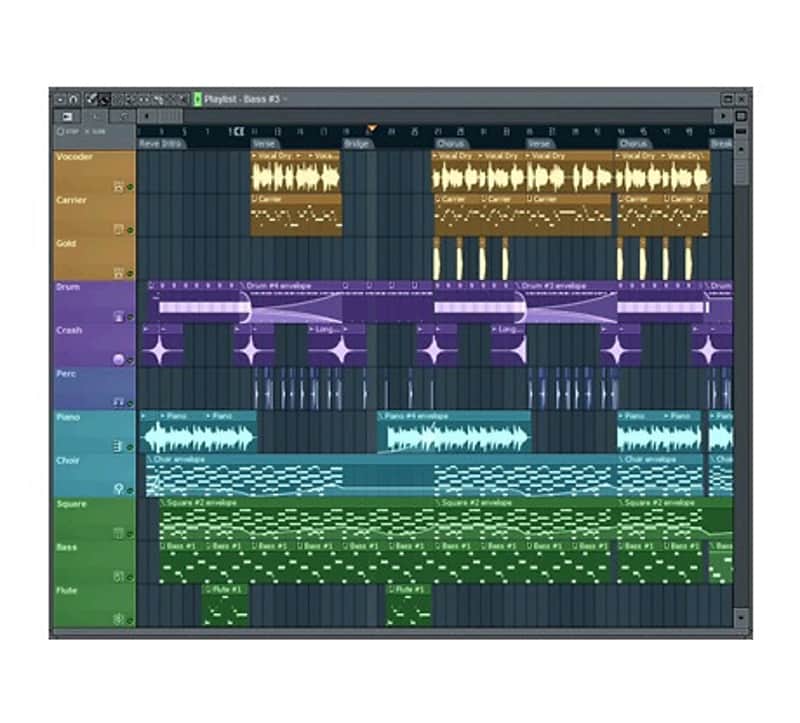This screenshot has height=723, width=800.
Task: Toggle the STEP option
Action: click(68, 132)
